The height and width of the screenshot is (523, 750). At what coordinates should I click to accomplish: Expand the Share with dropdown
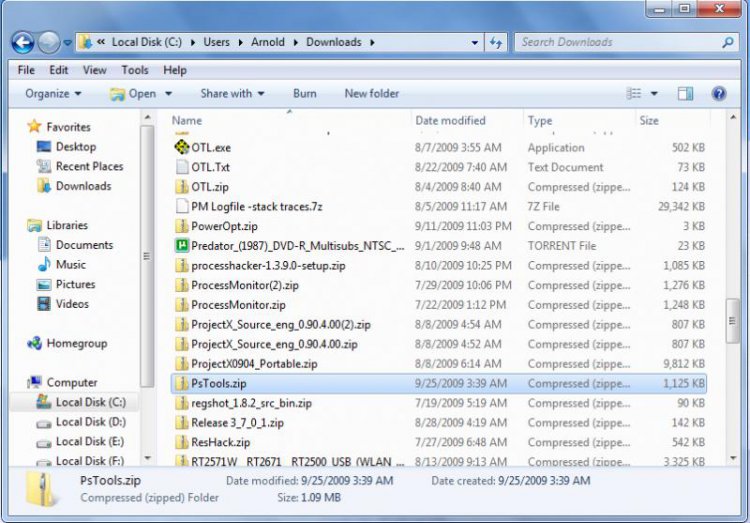click(x=232, y=94)
